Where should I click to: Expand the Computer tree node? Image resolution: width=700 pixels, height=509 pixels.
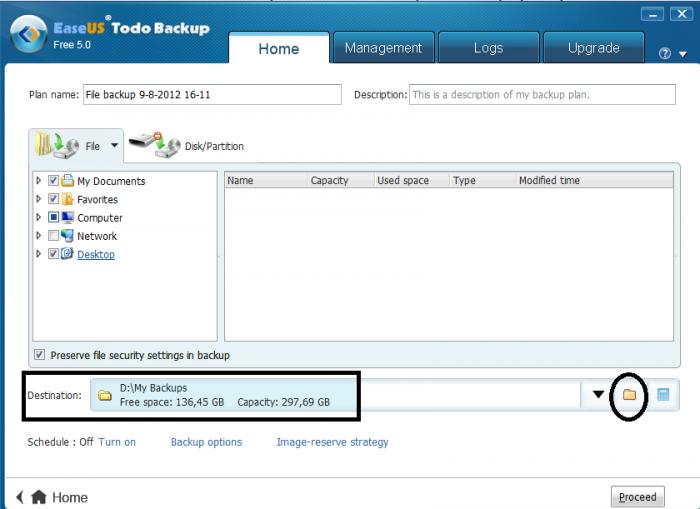point(39,217)
